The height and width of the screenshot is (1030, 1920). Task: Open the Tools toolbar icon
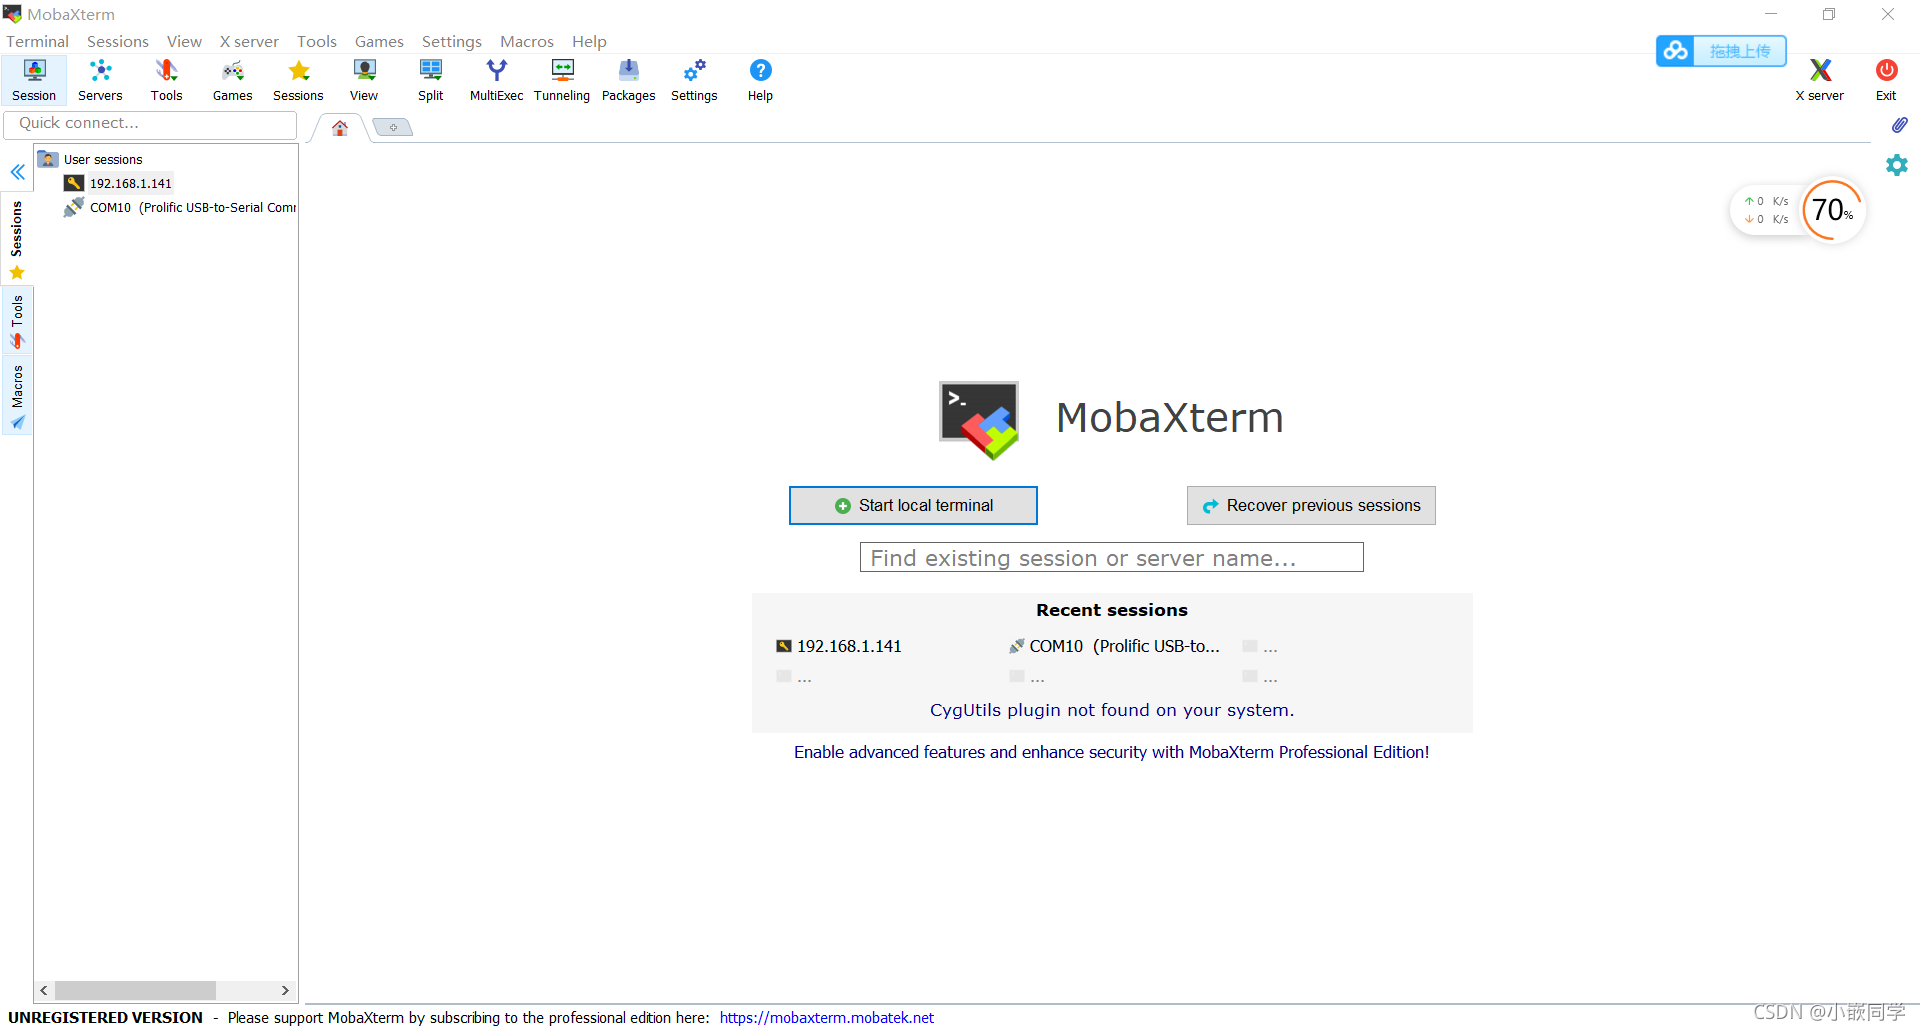(x=166, y=80)
